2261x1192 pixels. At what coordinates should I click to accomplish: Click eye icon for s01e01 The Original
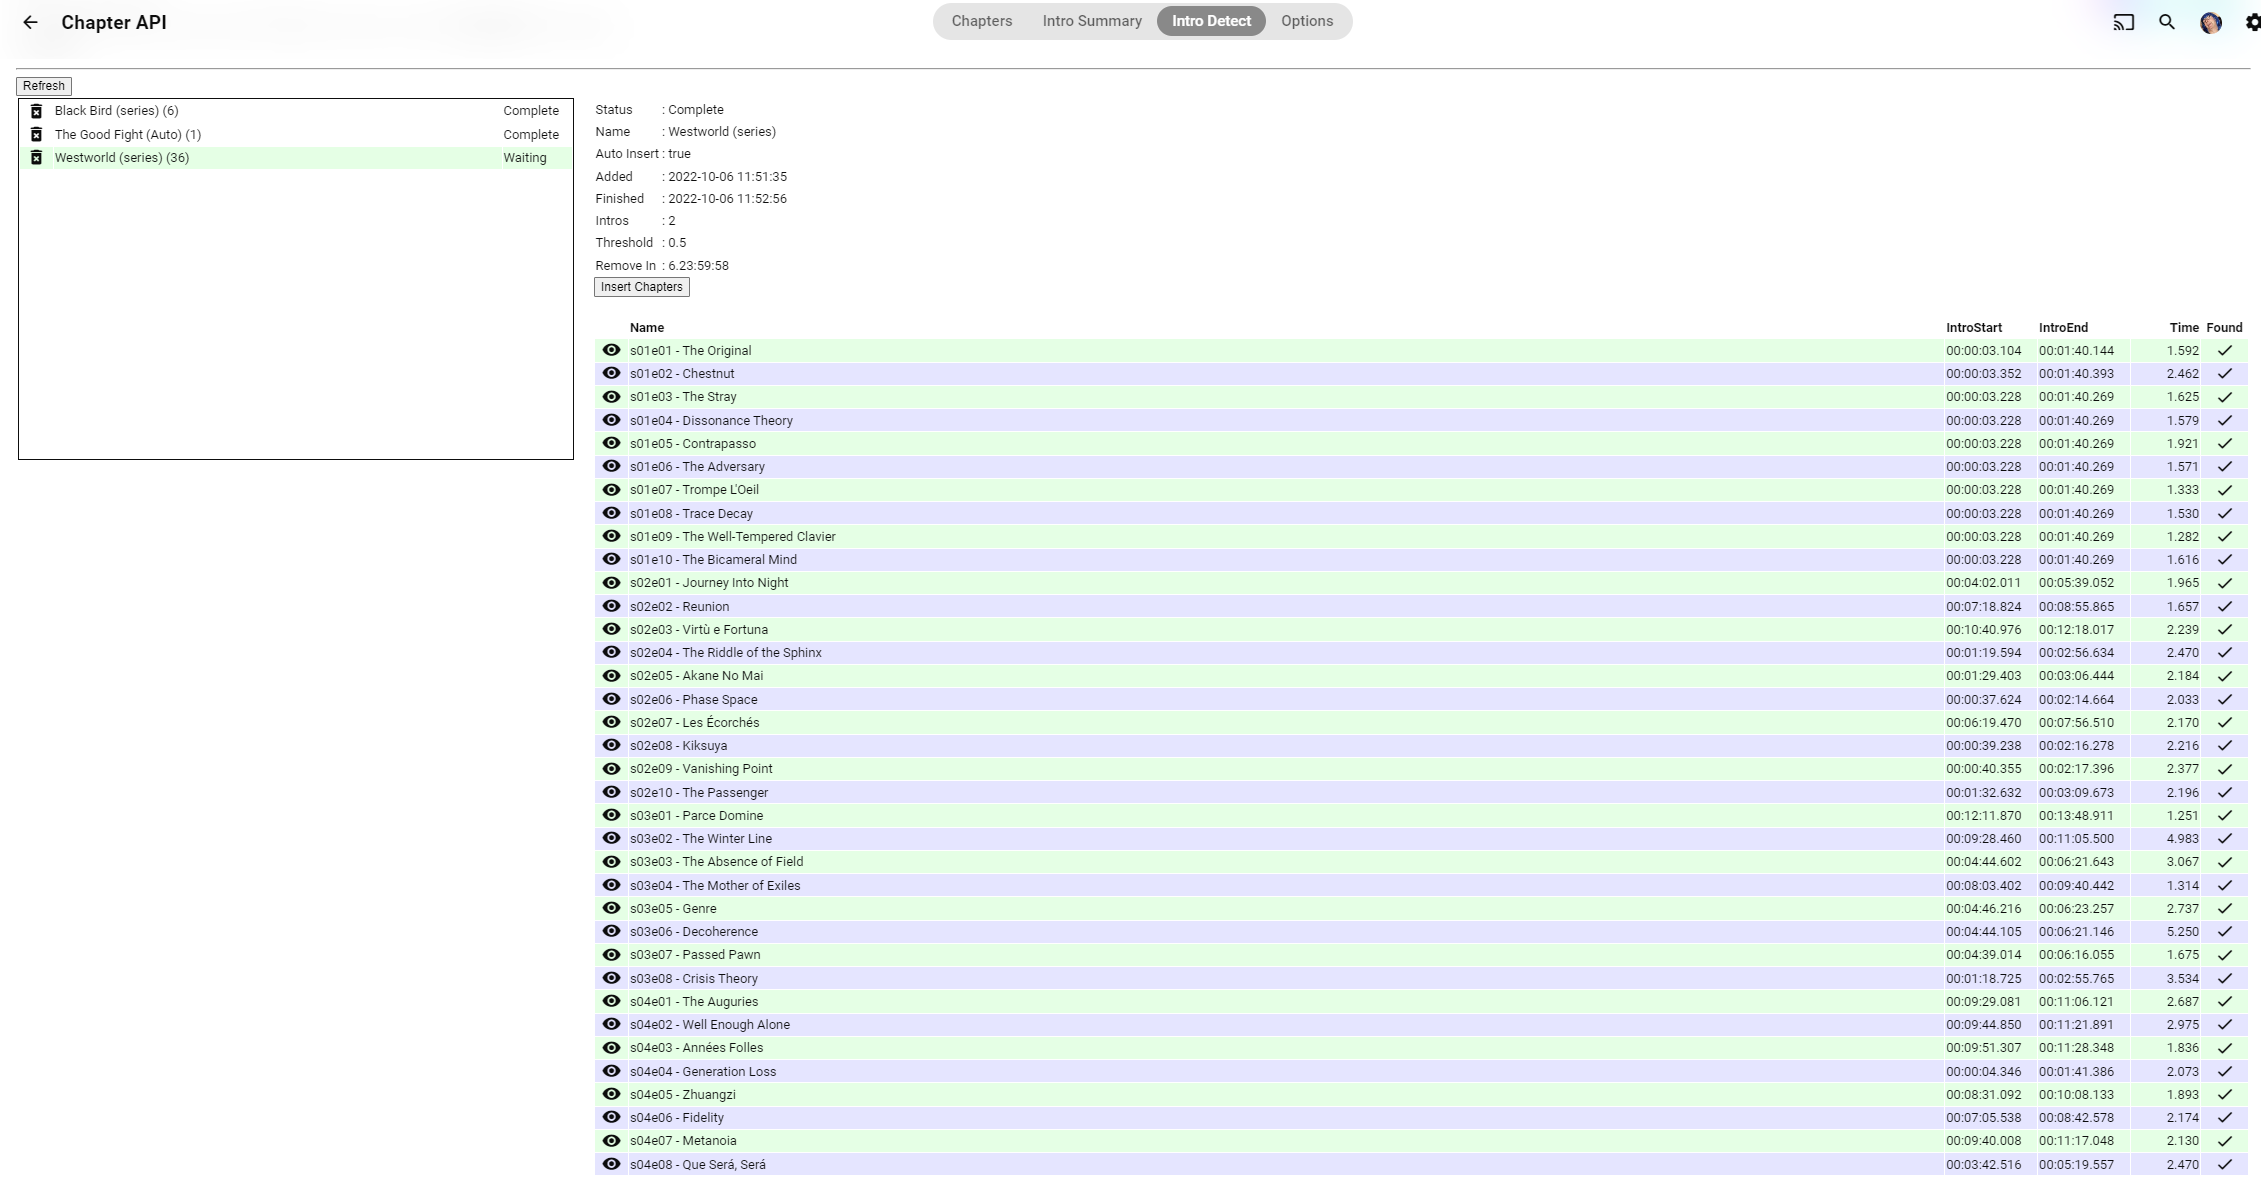(x=611, y=351)
